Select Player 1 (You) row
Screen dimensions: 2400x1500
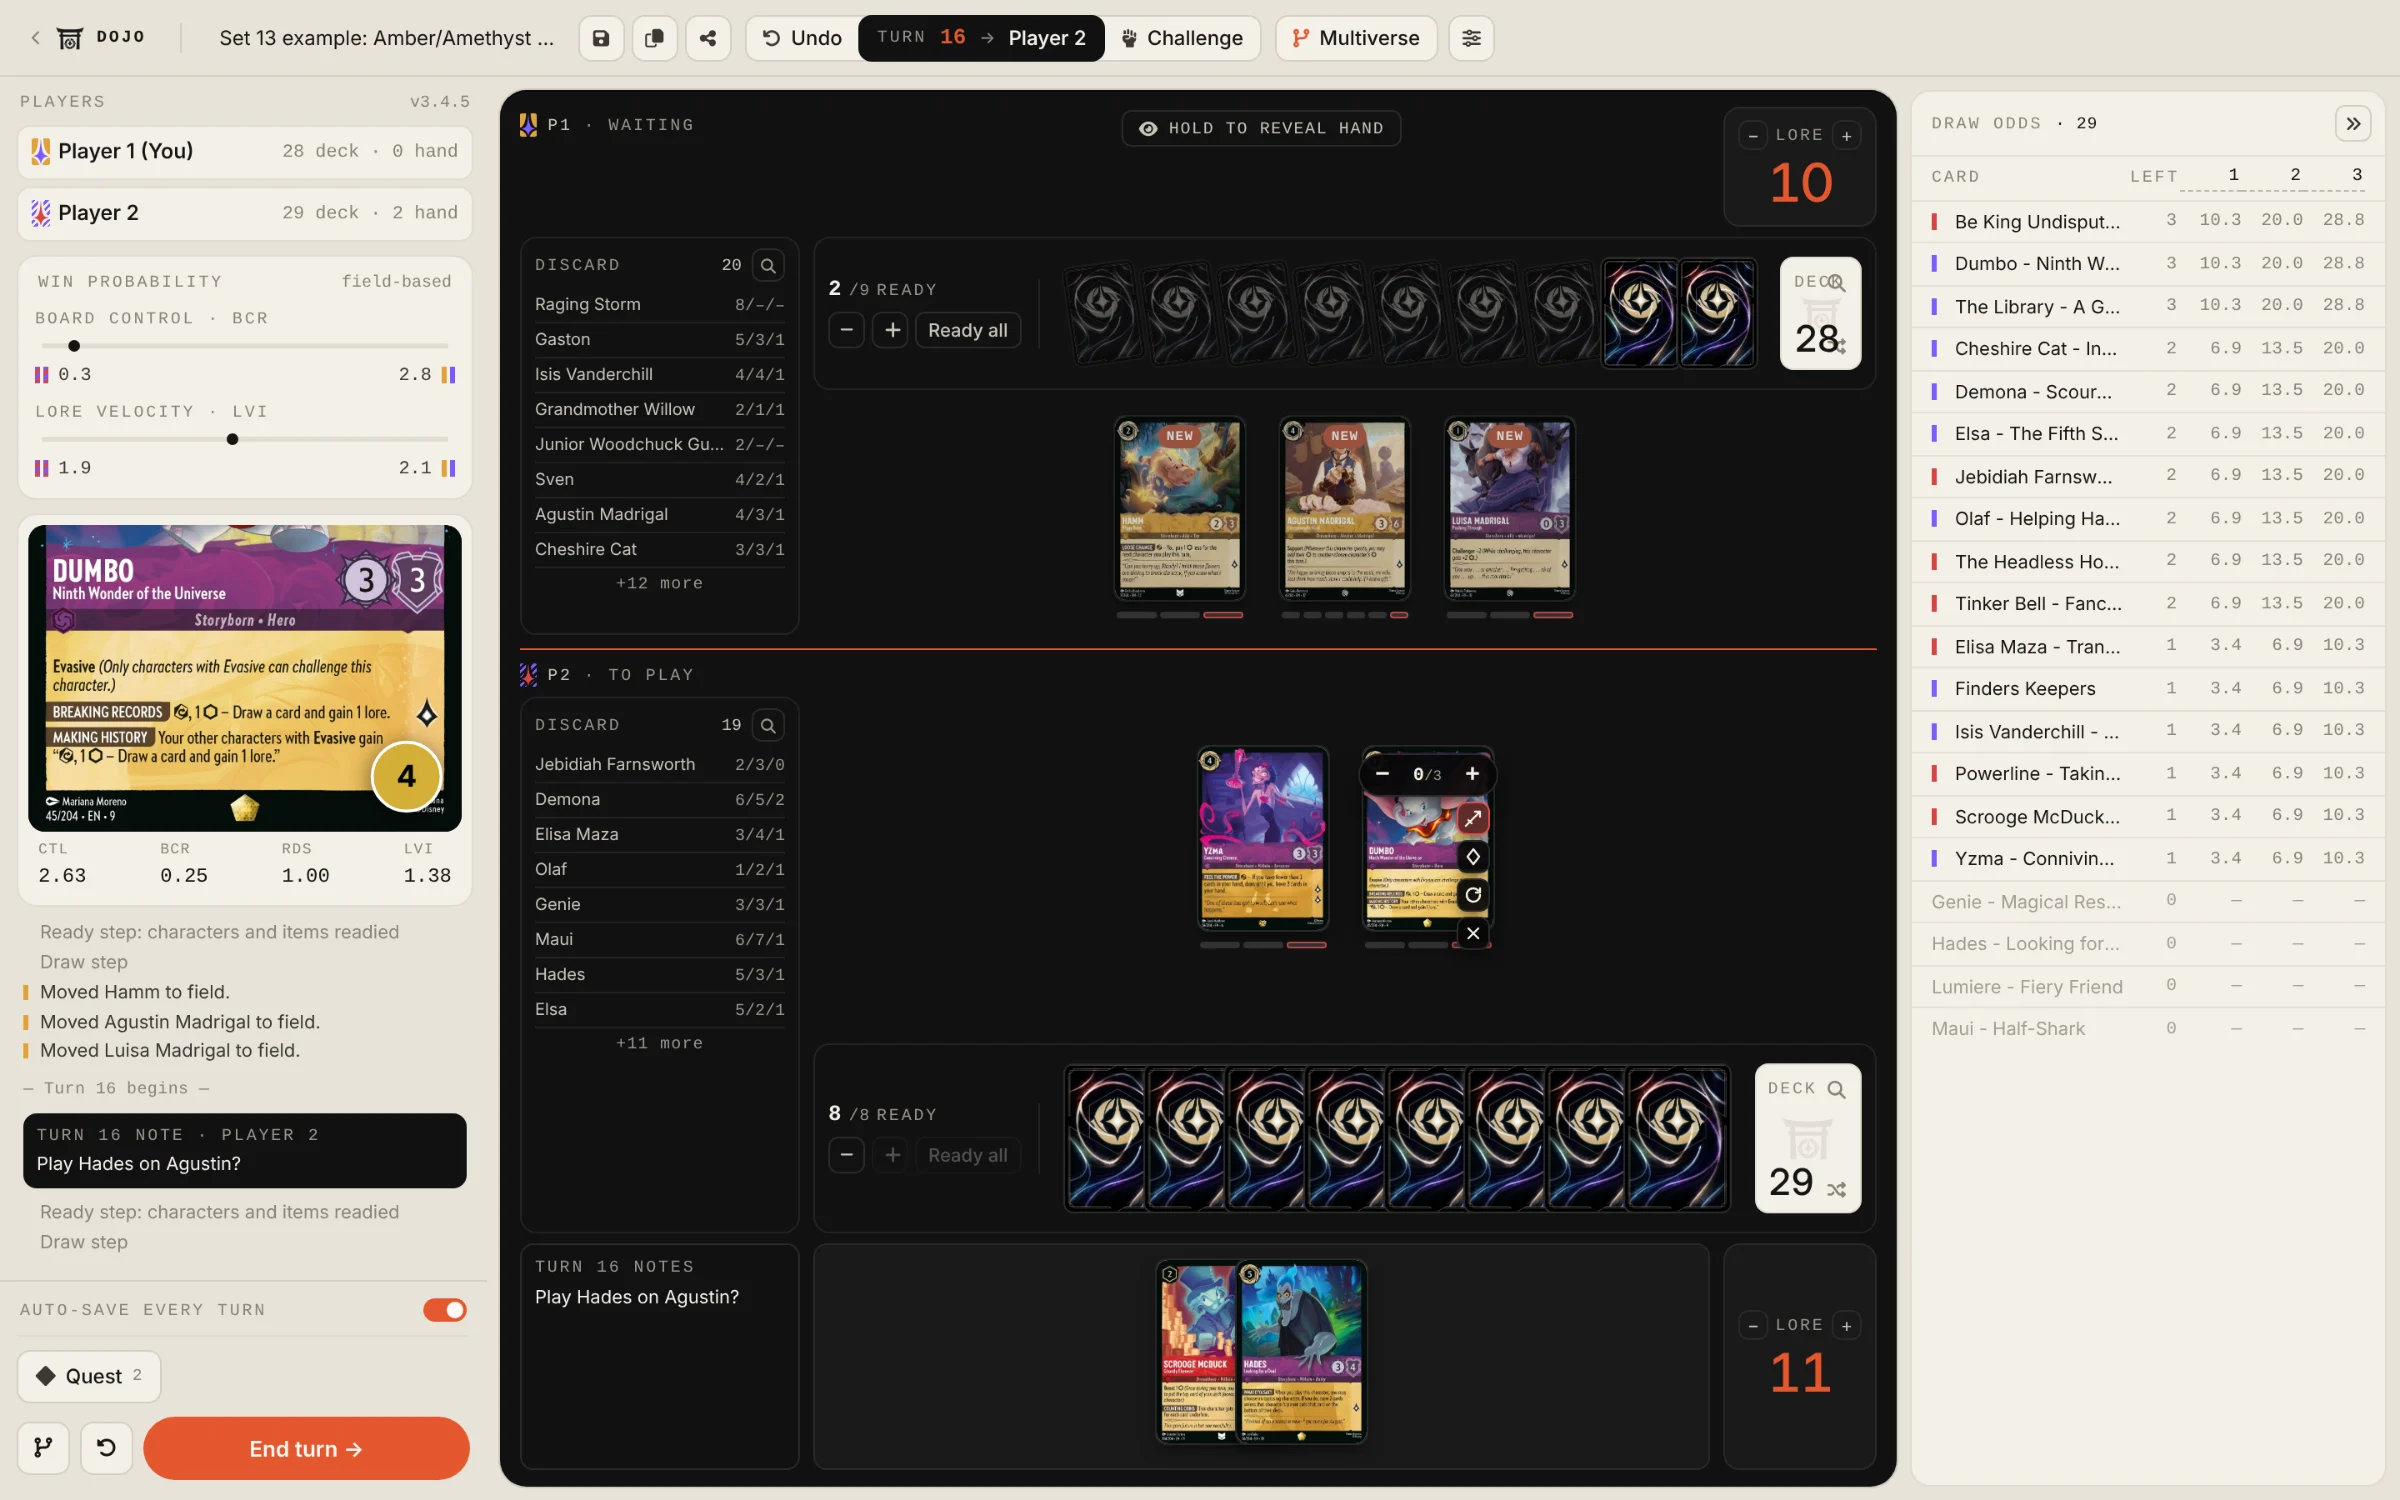point(245,151)
